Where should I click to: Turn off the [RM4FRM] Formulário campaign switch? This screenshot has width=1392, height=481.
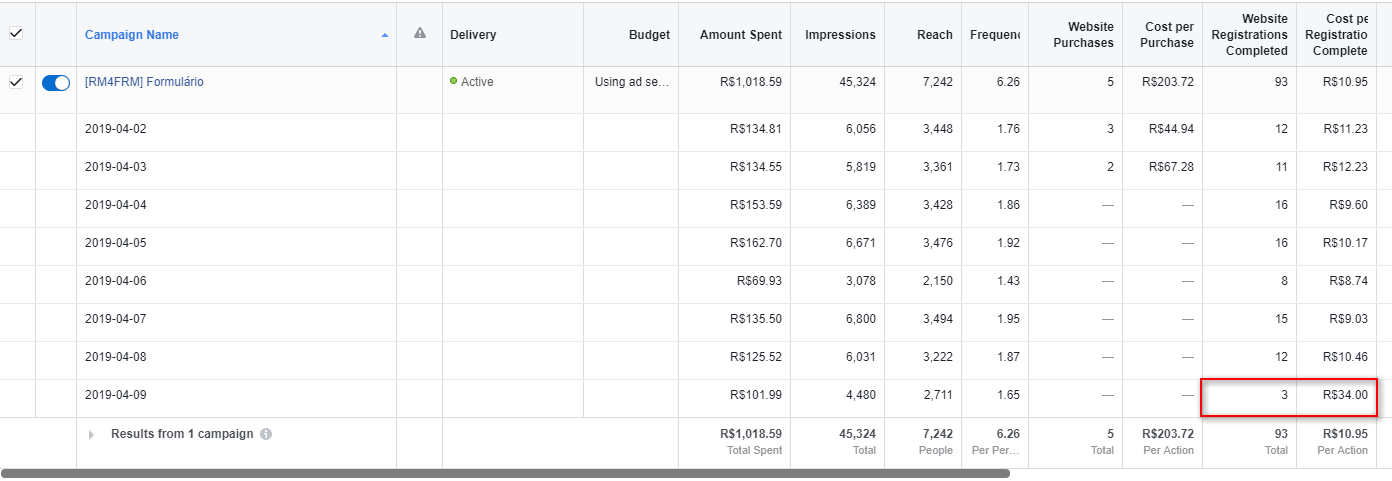coord(56,83)
